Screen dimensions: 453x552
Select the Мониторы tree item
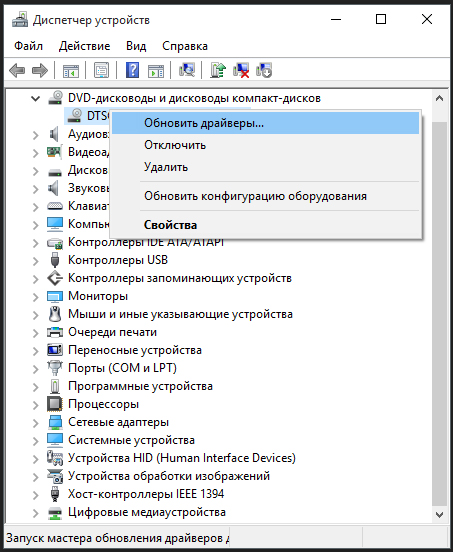(98, 296)
